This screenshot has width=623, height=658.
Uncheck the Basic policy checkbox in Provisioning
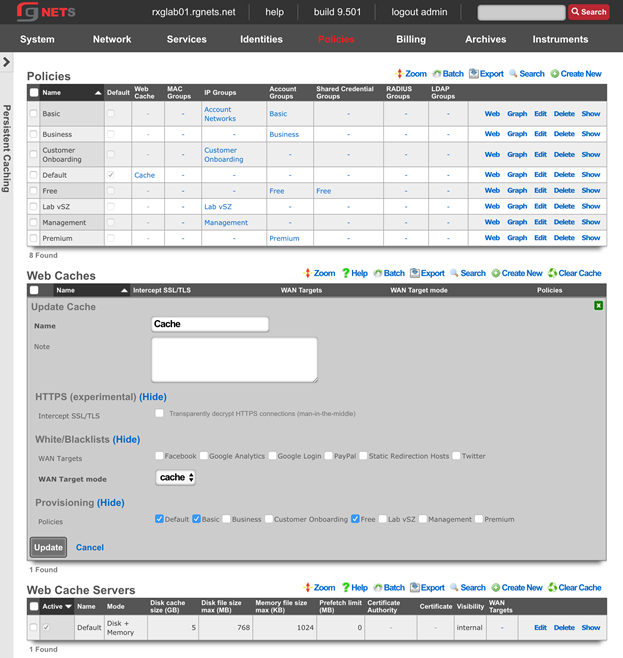(x=196, y=519)
